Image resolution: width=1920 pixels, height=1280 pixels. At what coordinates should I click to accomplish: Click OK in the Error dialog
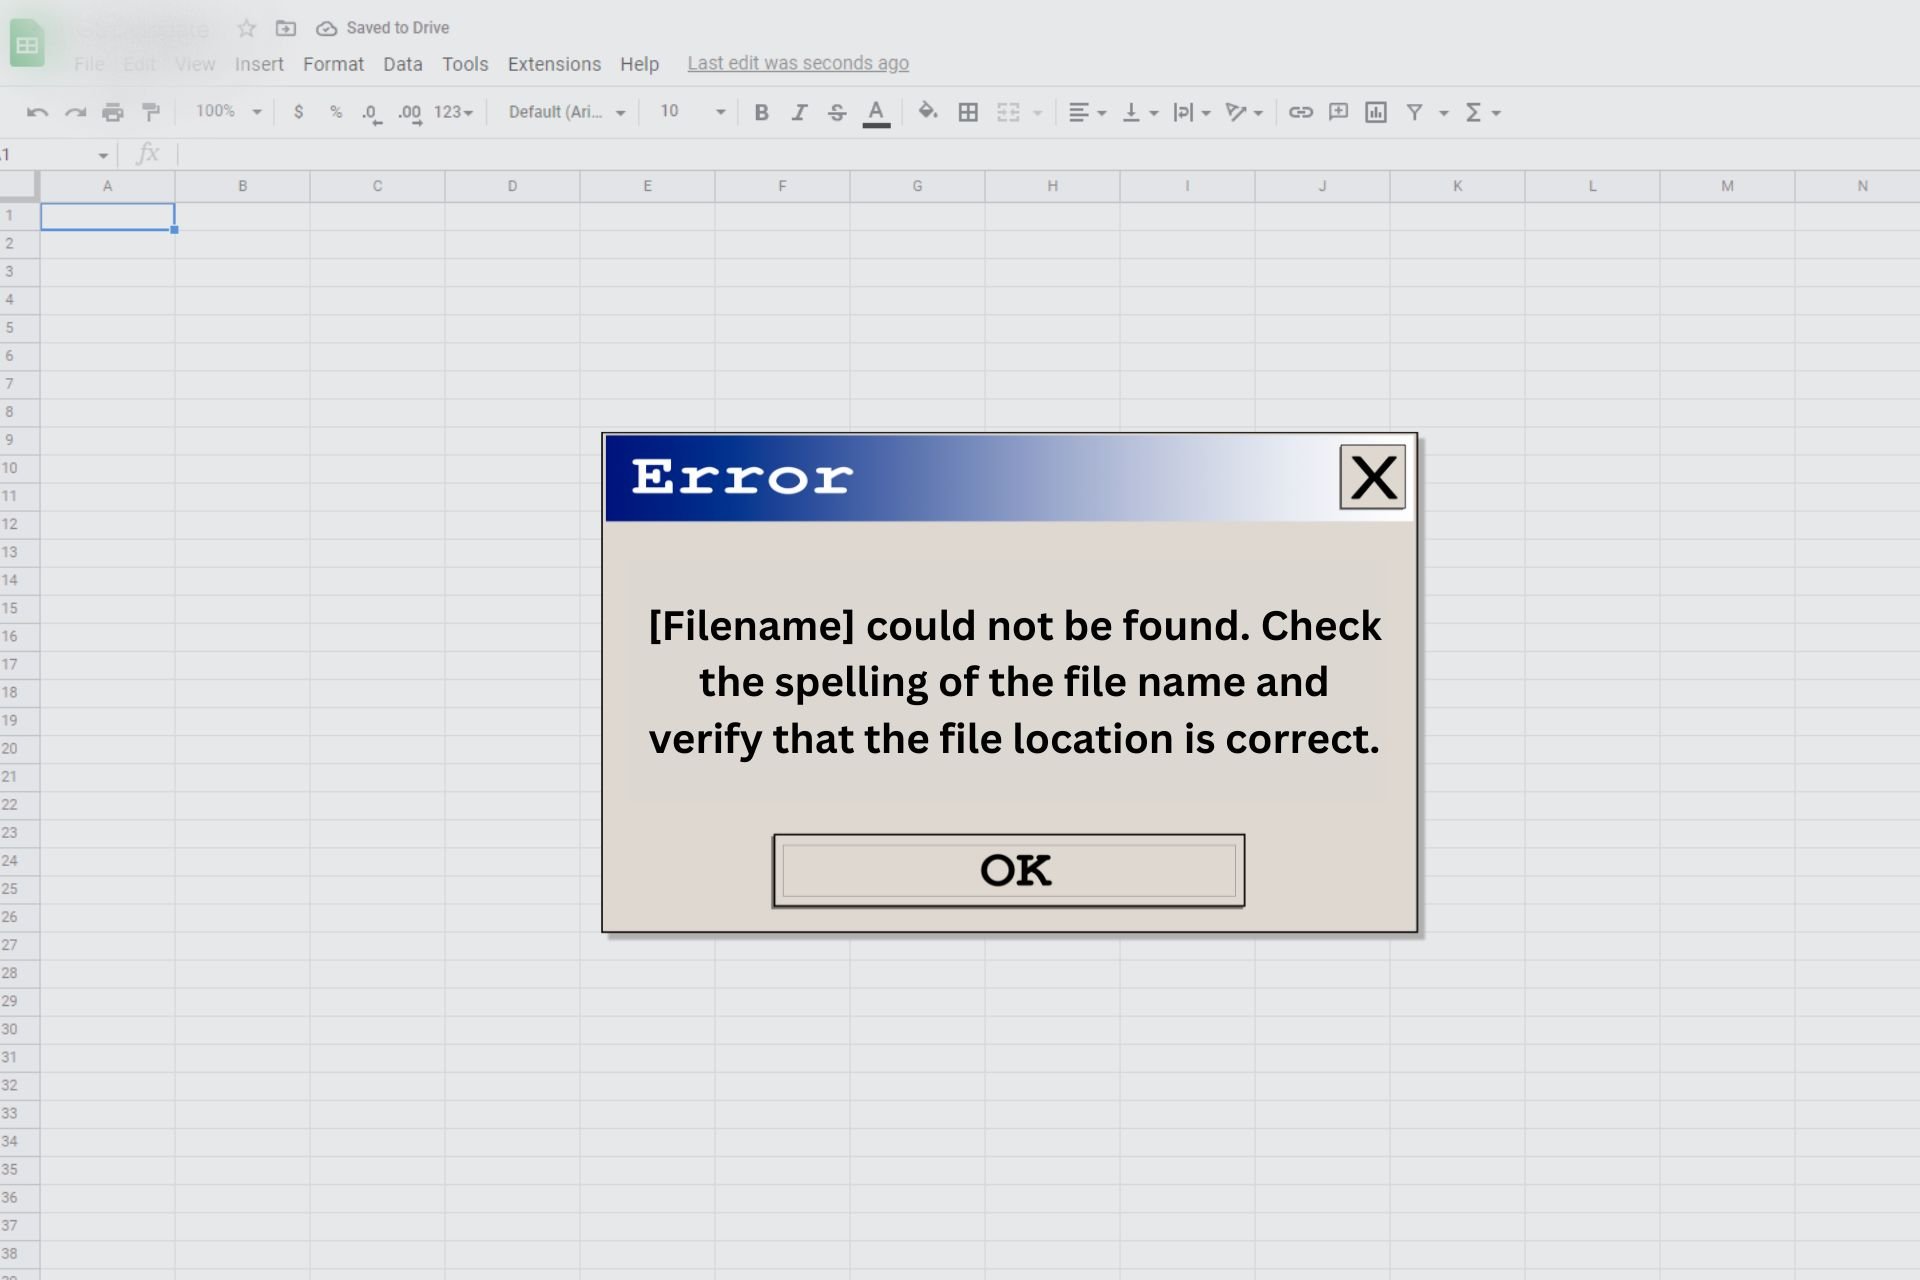click(x=1009, y=870)
